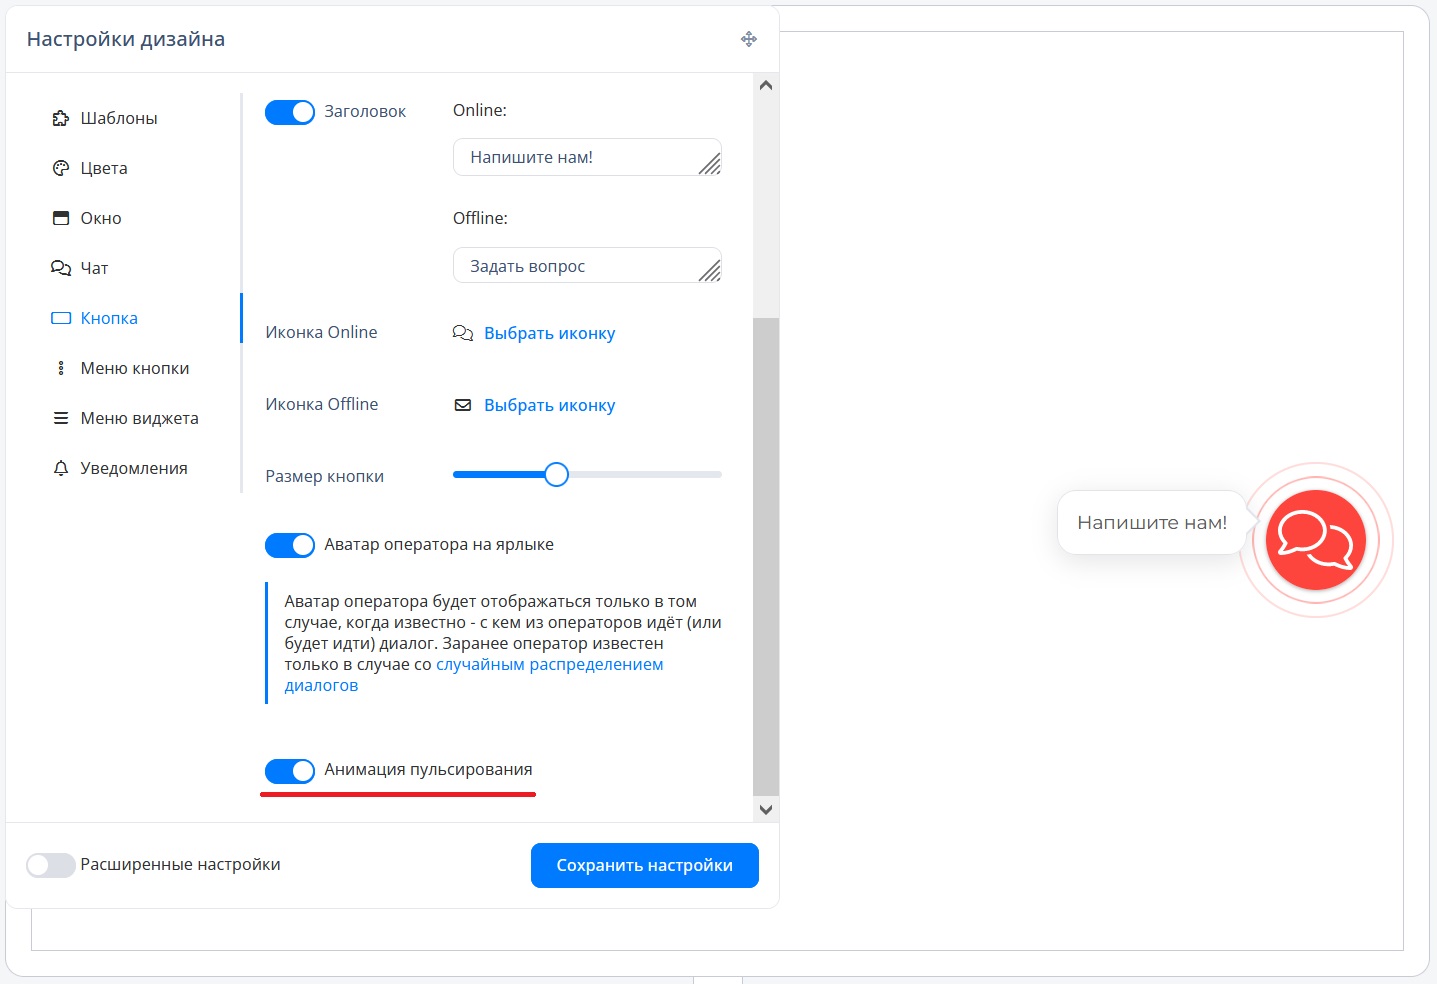Click the puzzle icon next to Шаблоны
Image resolution: width=1437 pixels, height=984 pixels.
coord(61,118)
